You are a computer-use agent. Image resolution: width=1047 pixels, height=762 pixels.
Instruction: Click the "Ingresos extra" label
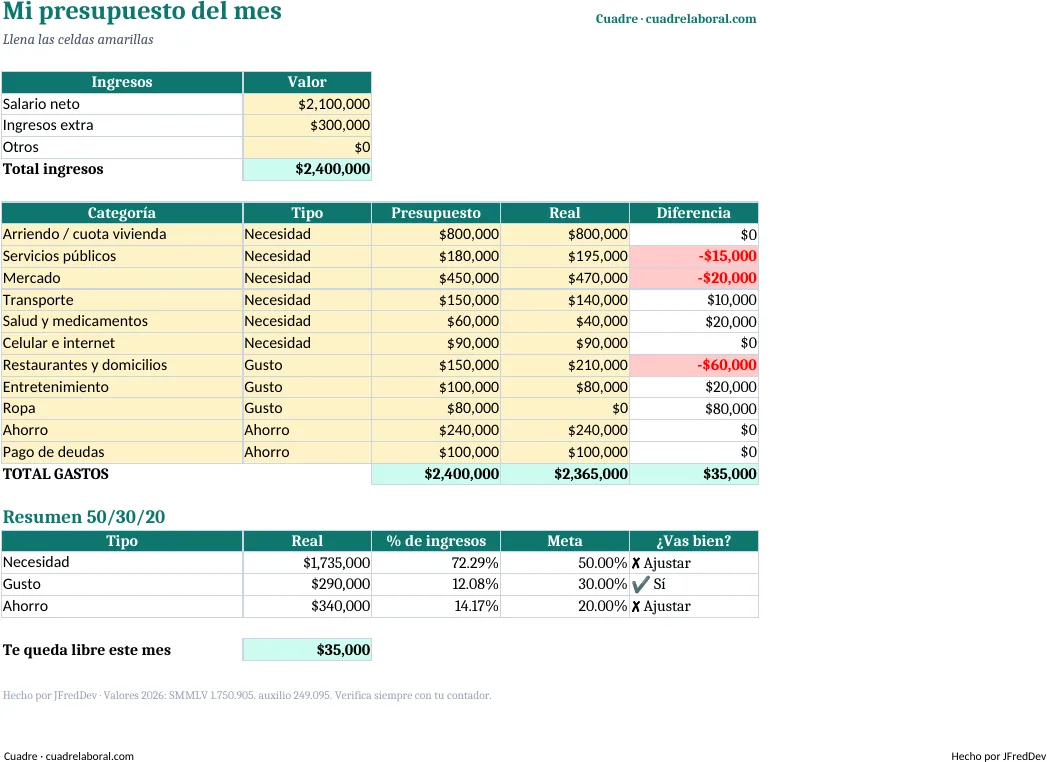tap(48, 126)
